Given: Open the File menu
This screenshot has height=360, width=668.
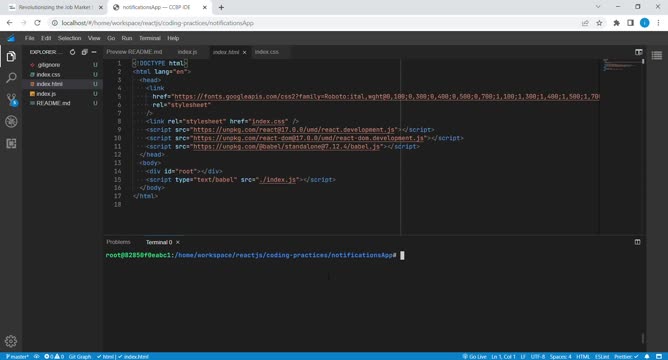Looking at the screenshot, I should pyautogui.click(x=29, y=38).
